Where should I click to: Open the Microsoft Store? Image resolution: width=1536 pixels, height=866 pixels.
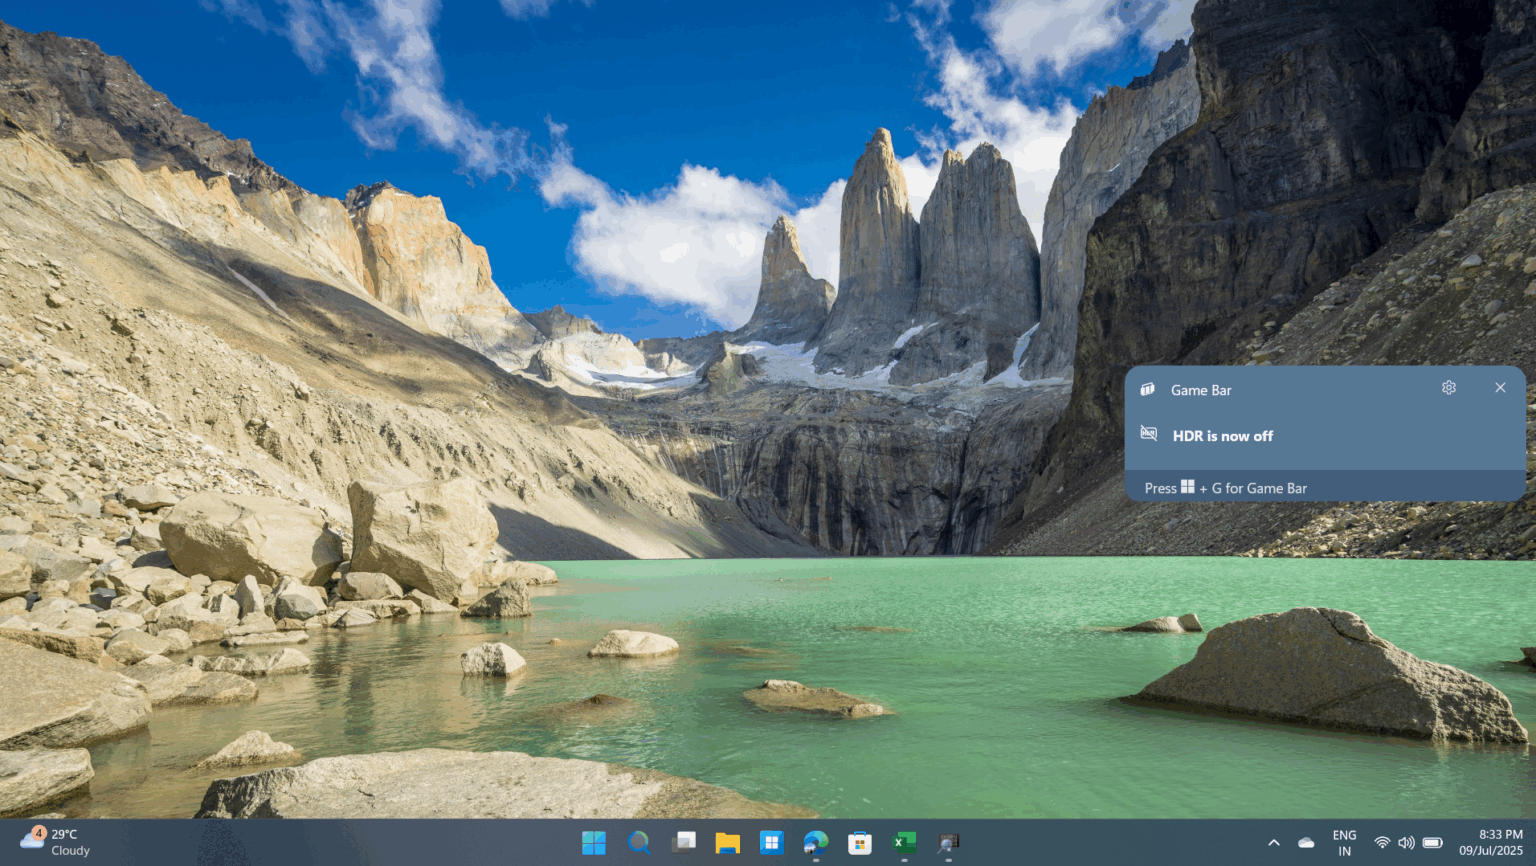859,843
